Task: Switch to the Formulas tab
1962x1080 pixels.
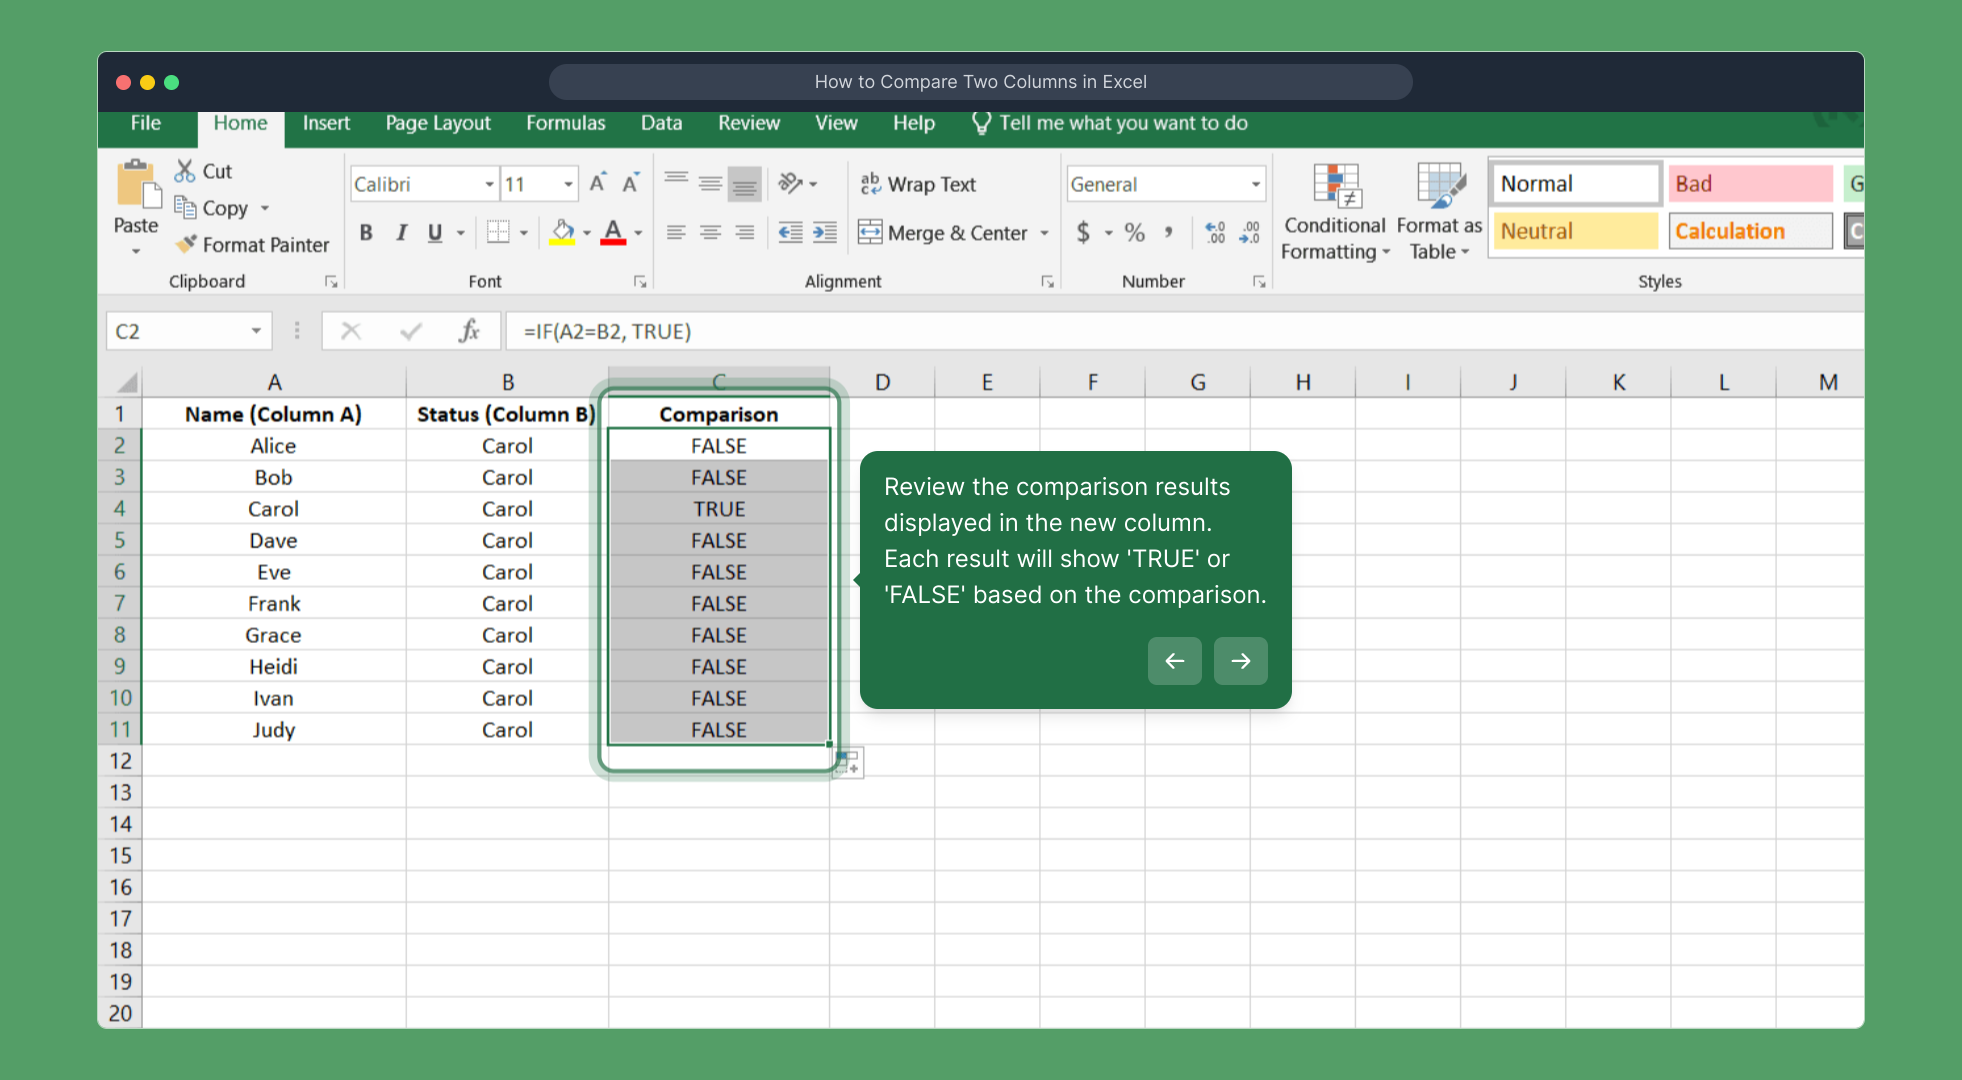Action: click(x=565, y=123)
